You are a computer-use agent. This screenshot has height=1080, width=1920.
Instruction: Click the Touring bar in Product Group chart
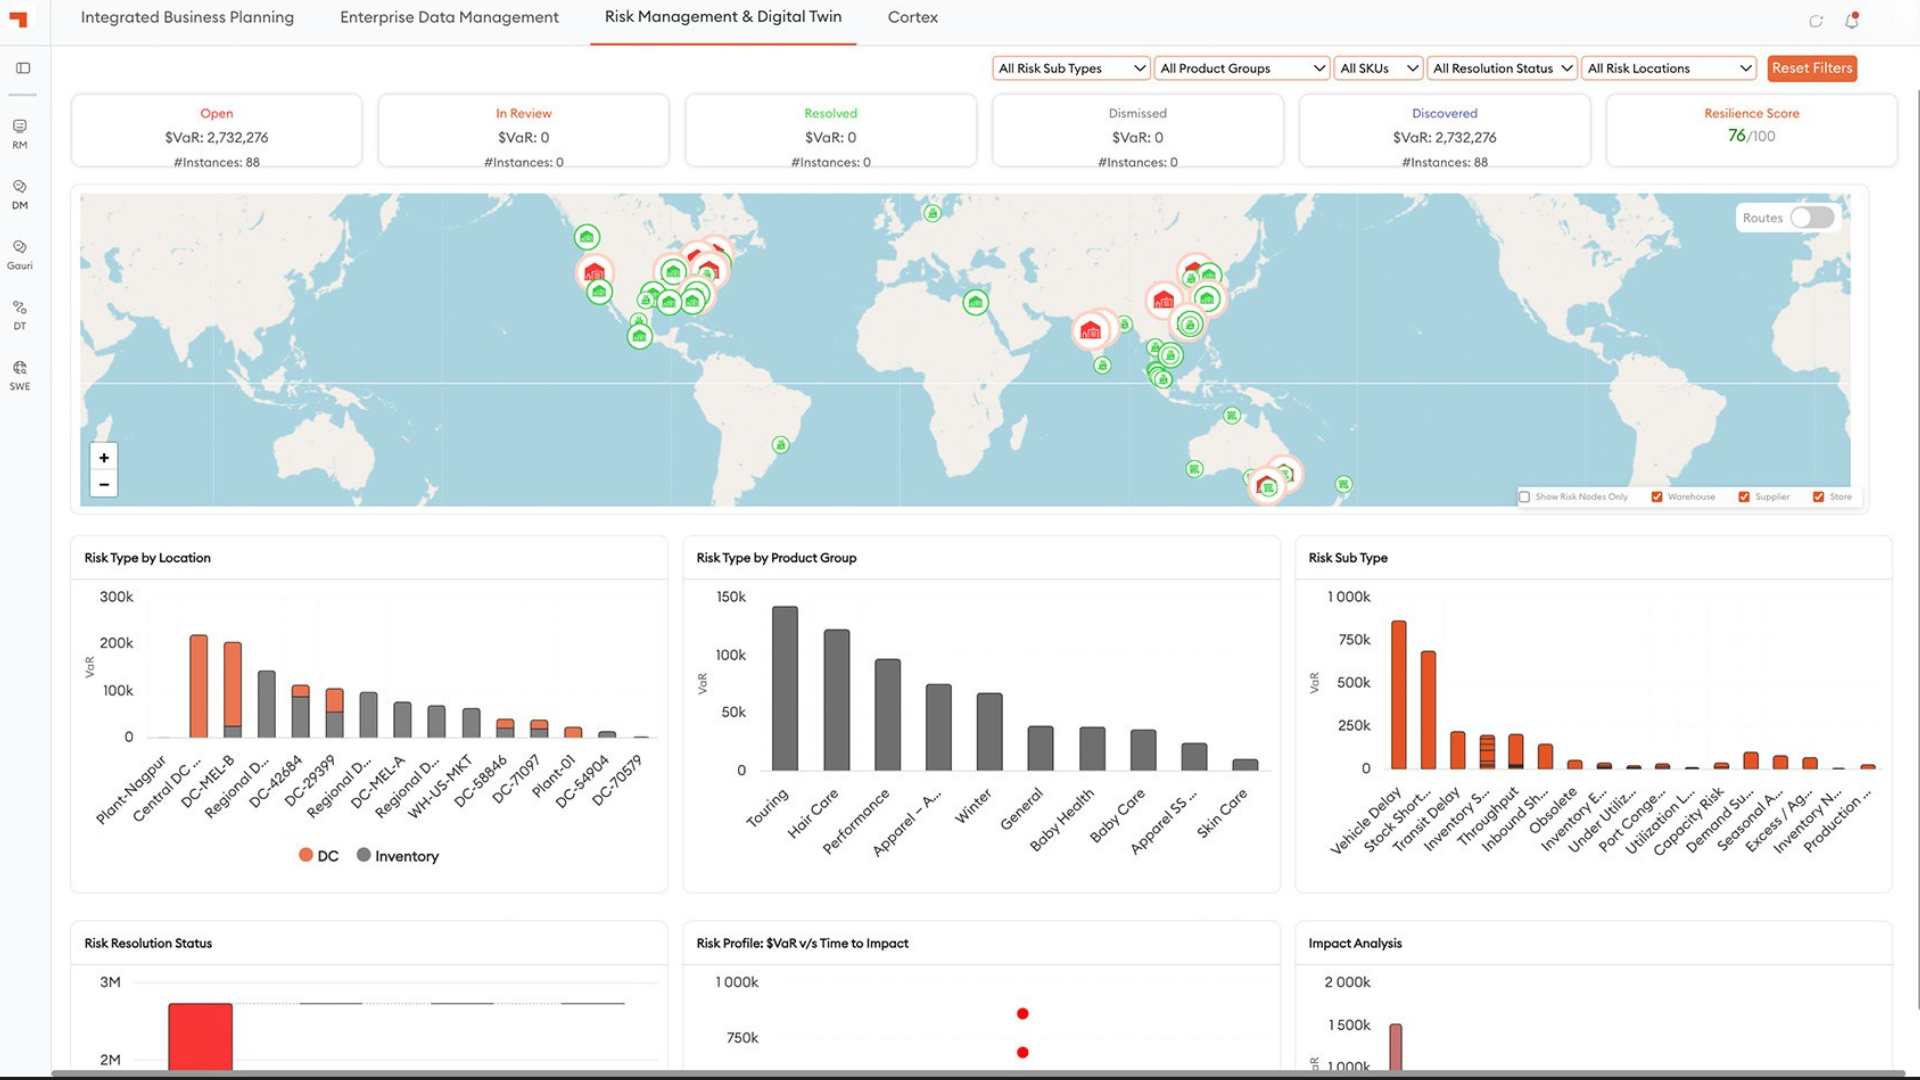click(x=785, y=688)
